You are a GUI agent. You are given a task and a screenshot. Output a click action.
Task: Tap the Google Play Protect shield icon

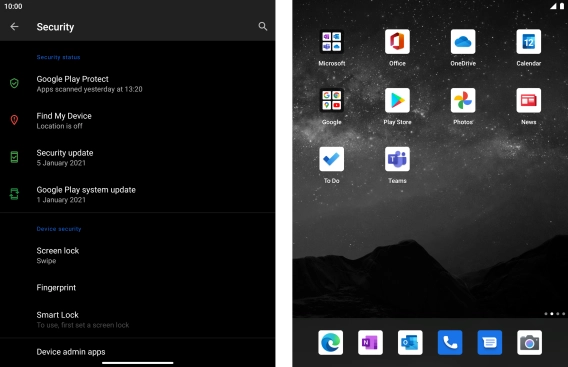(14, 83)
